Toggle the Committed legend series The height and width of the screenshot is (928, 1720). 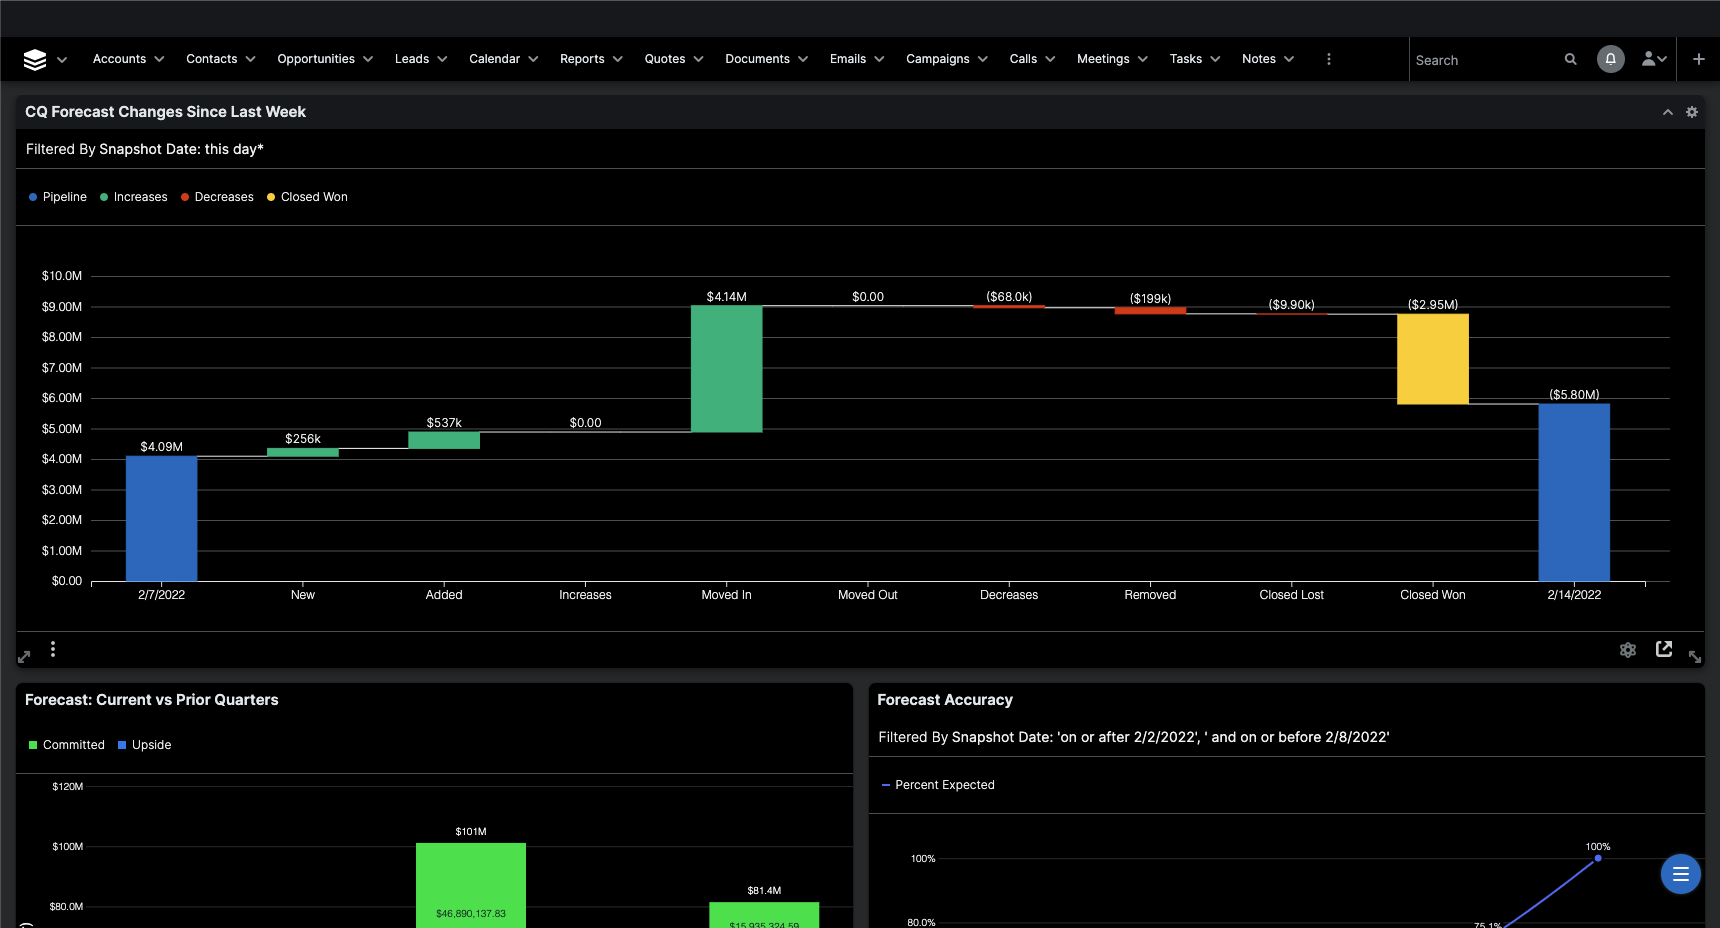point(67,745)
